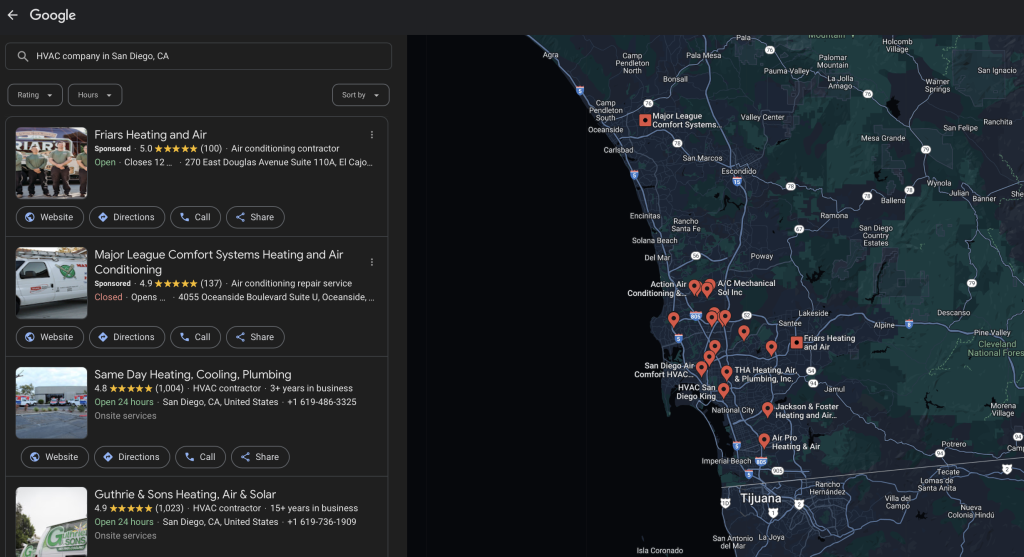Call Major League Comfort Systems
The height and width of the screenshot is (557, 1024).
tap(195, 337)
